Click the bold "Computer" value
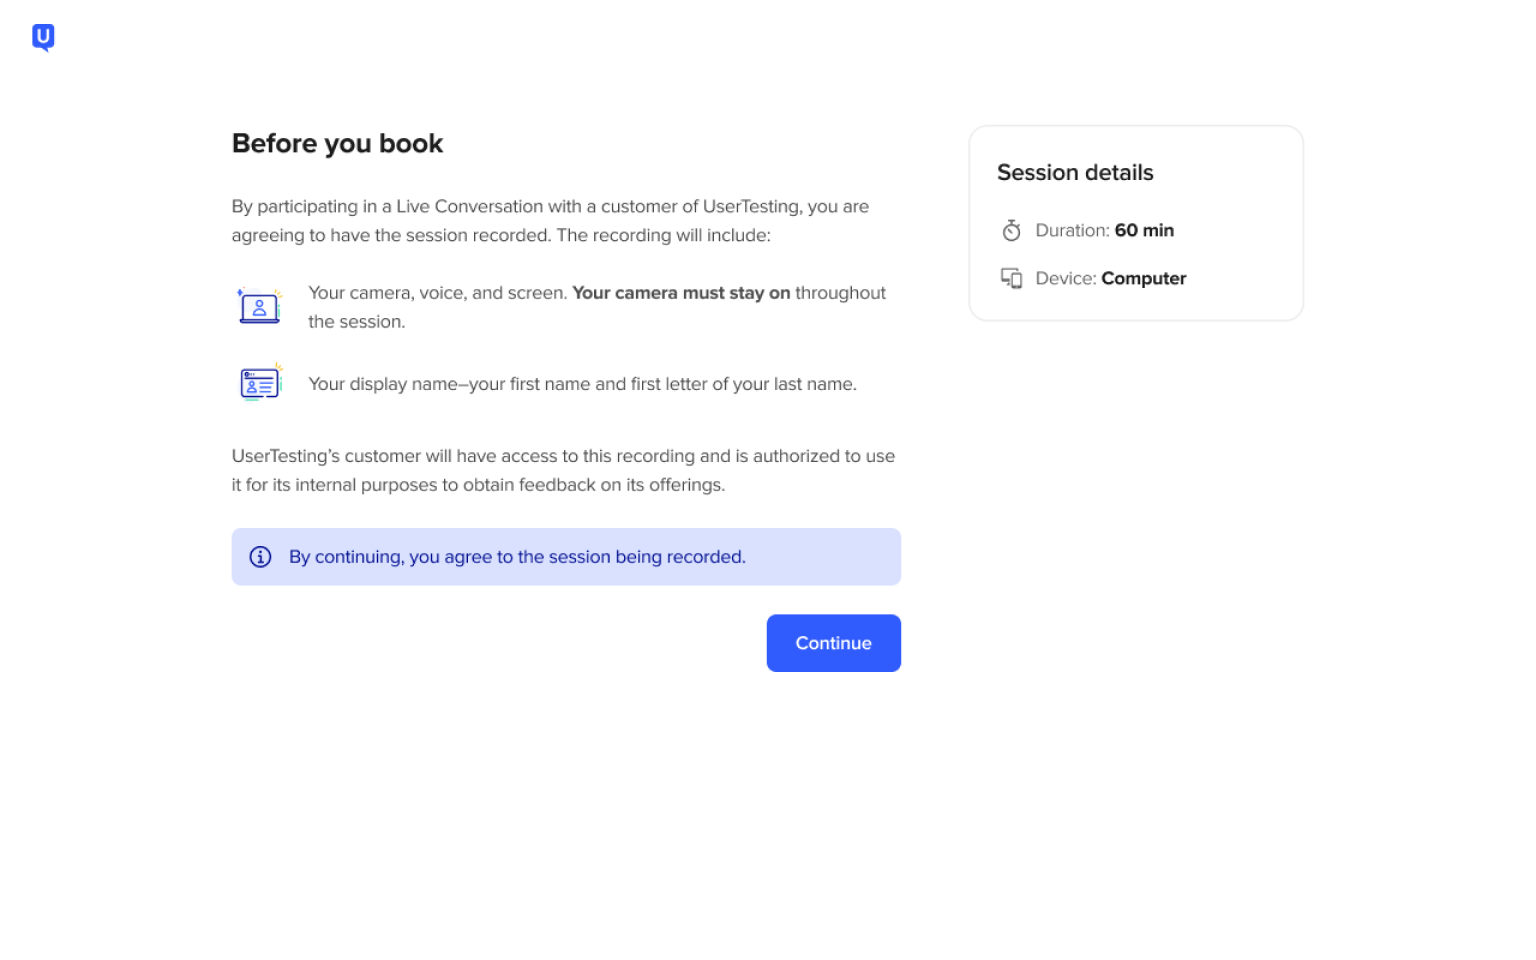This screenshot has width=1536, height=960. click(1143, 278)
